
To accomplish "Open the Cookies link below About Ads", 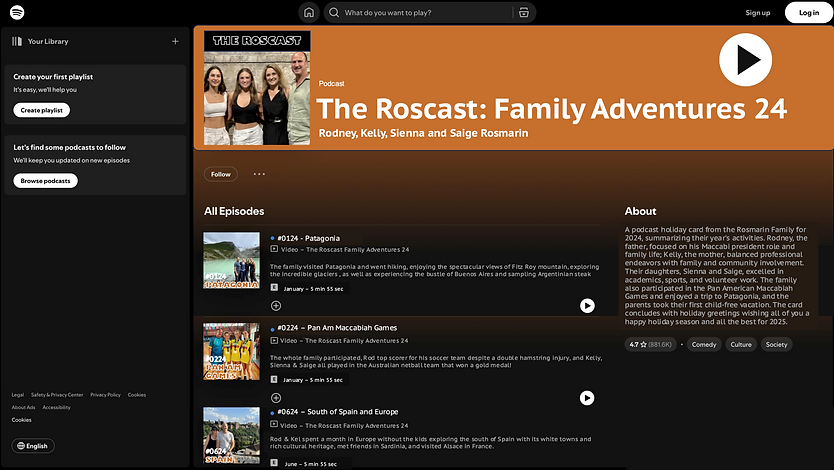I will coord(21,420).
